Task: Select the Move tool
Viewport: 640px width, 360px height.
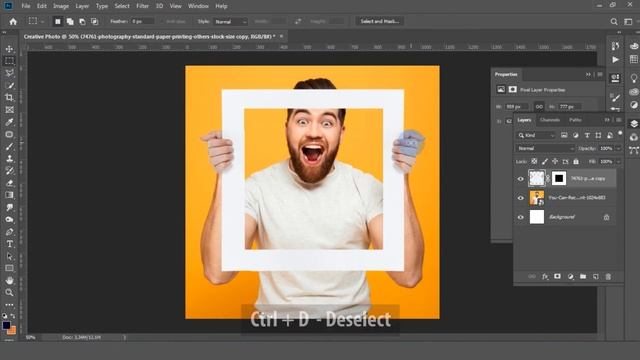Action: [x=9, y=49]
